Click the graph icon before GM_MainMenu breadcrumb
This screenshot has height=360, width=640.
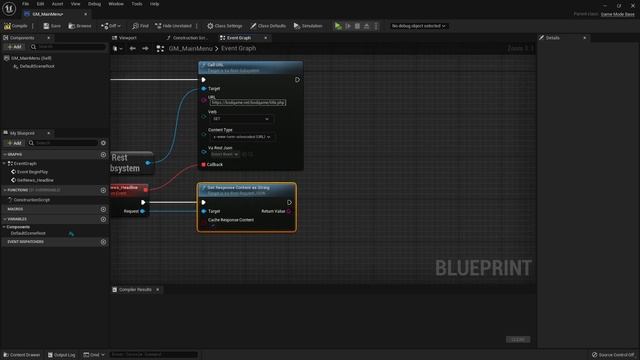click(160, 49)
